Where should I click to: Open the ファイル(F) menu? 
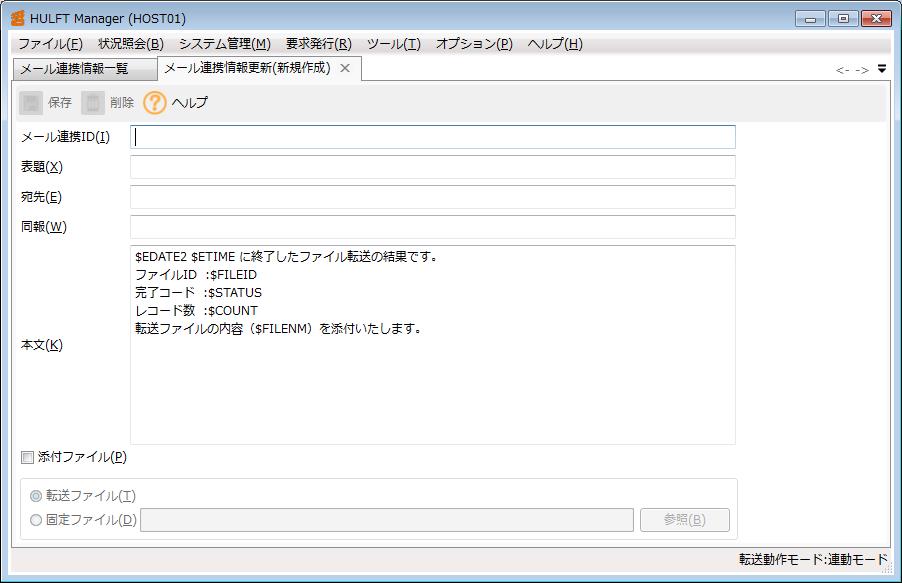click(51, 44)
